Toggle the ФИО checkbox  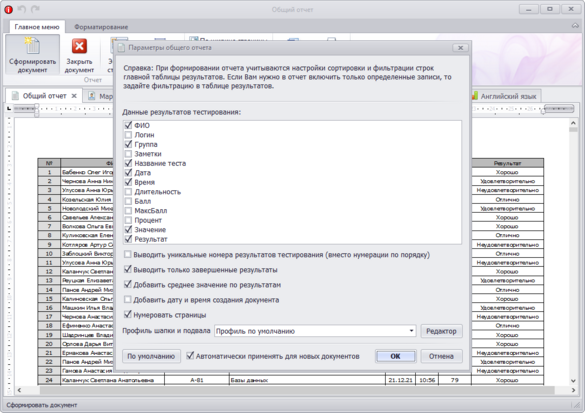(128, 125)
